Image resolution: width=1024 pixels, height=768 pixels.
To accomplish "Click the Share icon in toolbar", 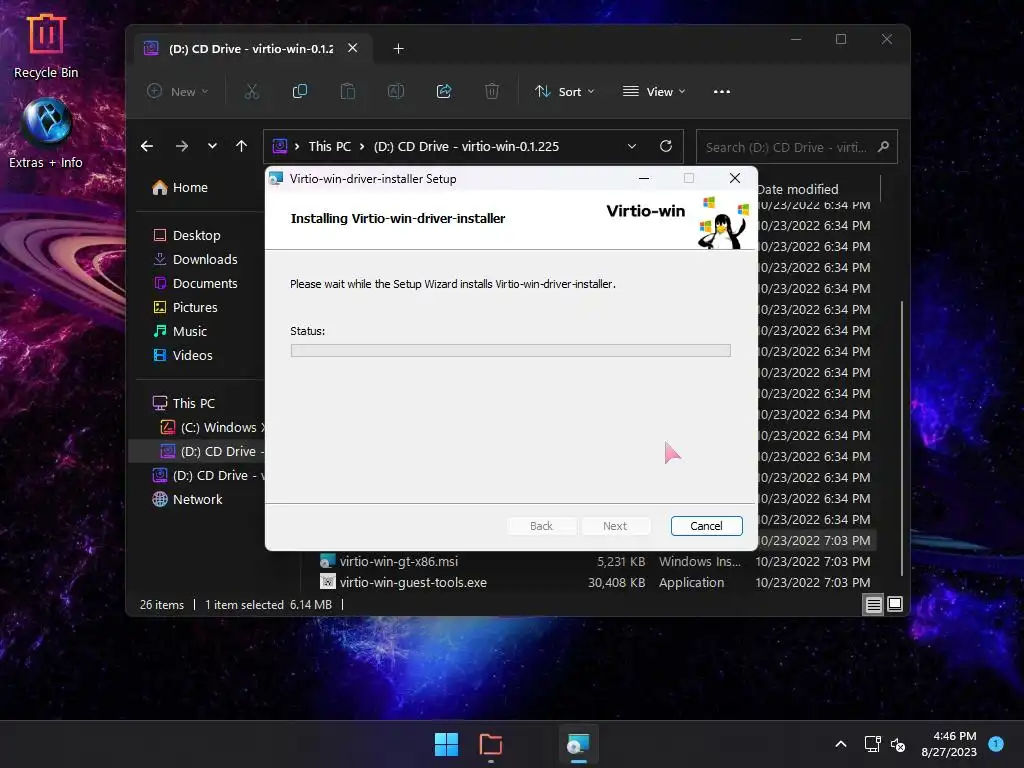I will coord(444,91).
